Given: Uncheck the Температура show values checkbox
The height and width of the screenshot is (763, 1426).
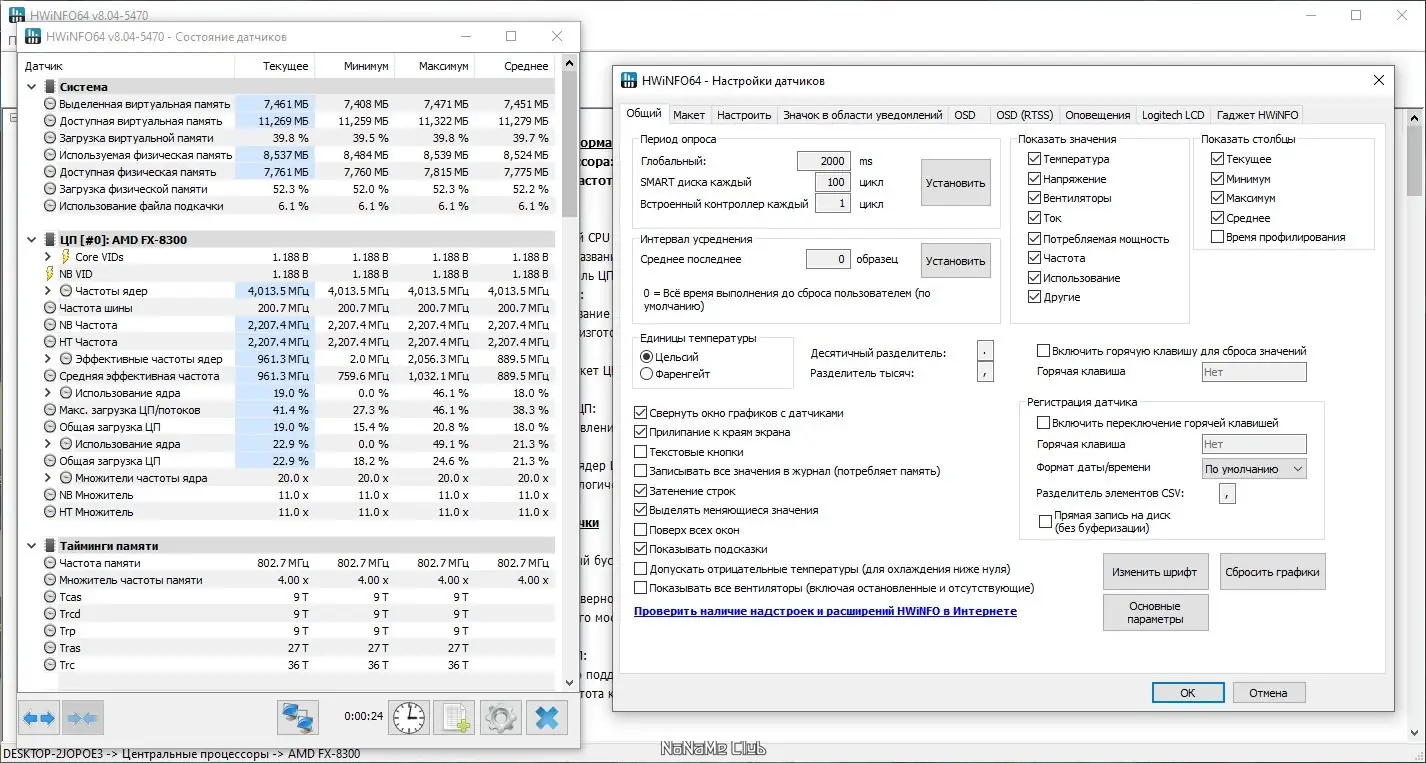Looking at the screenshot, I should pyautogui.click(x=1035, y=159).
